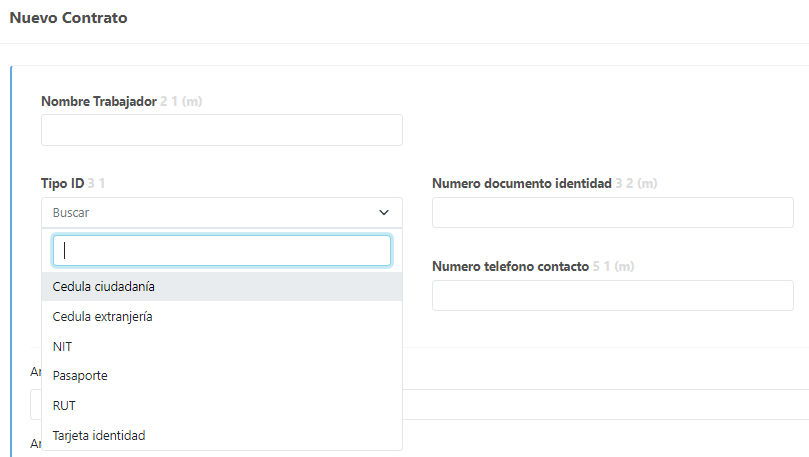
Task: Select Tarjeta identidad option
Action: pos(99,436)
